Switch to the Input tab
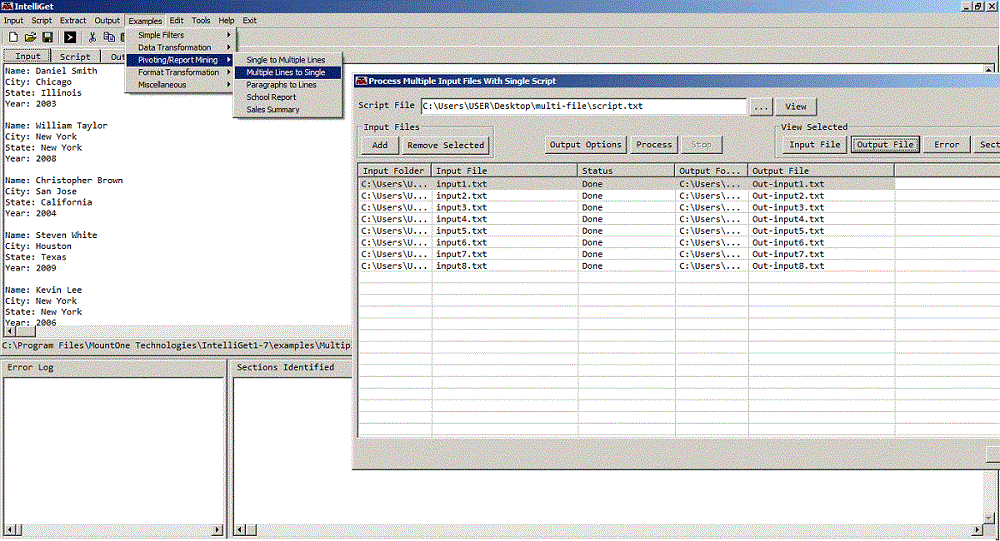Image resolution: width=1000 pixels, height=541 pixels. [x=27, y=56]
